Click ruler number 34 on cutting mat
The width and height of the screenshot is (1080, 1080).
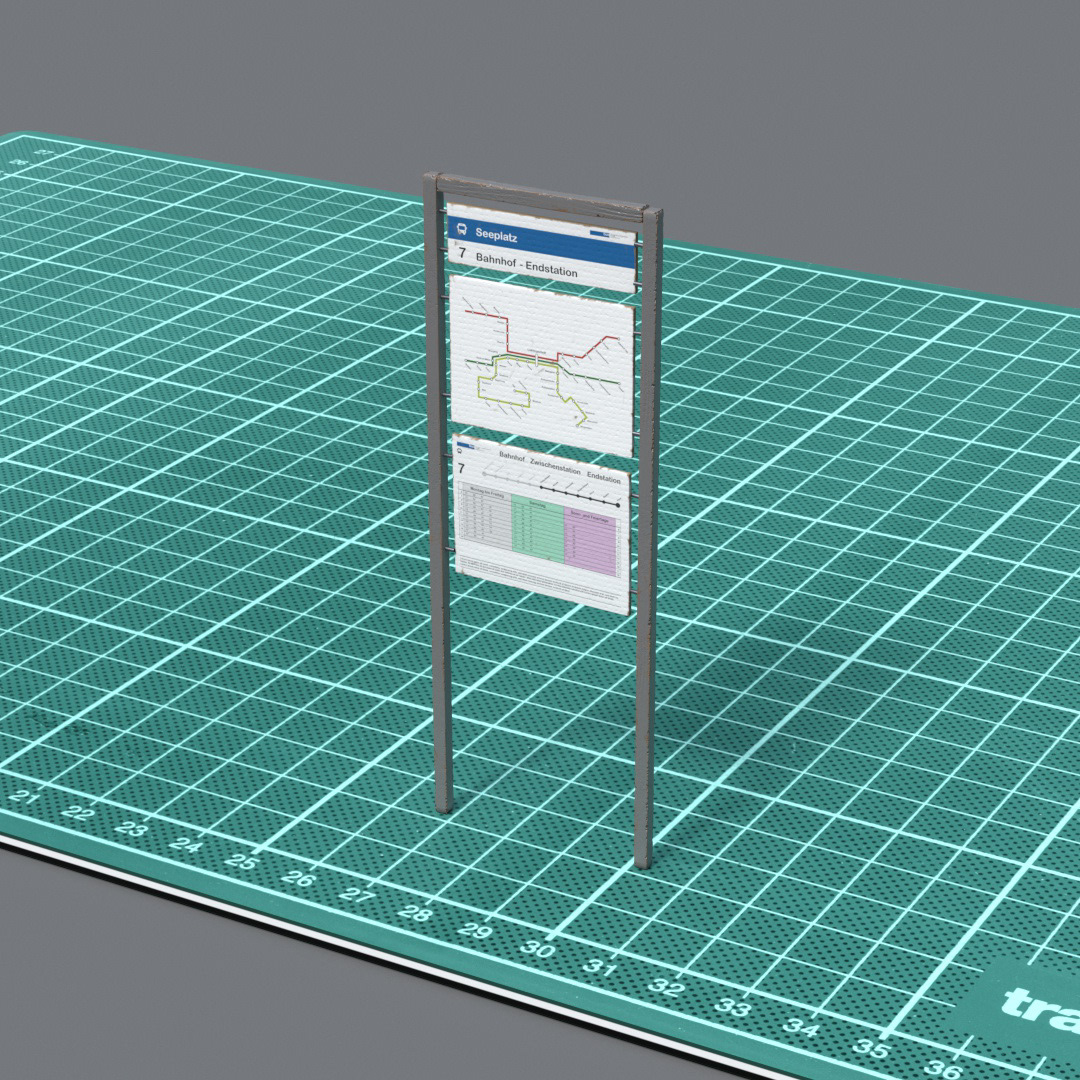(801, 1027)
